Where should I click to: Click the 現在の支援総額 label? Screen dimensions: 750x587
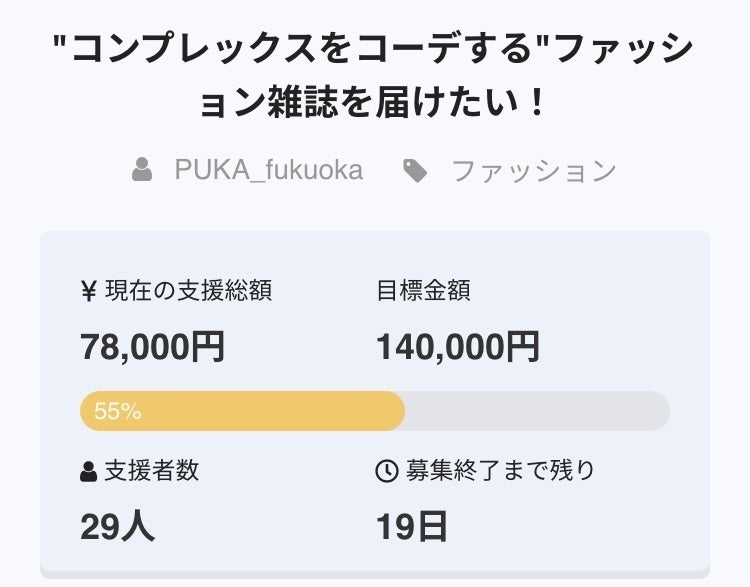pyautogui.click(x=188, y=291)
